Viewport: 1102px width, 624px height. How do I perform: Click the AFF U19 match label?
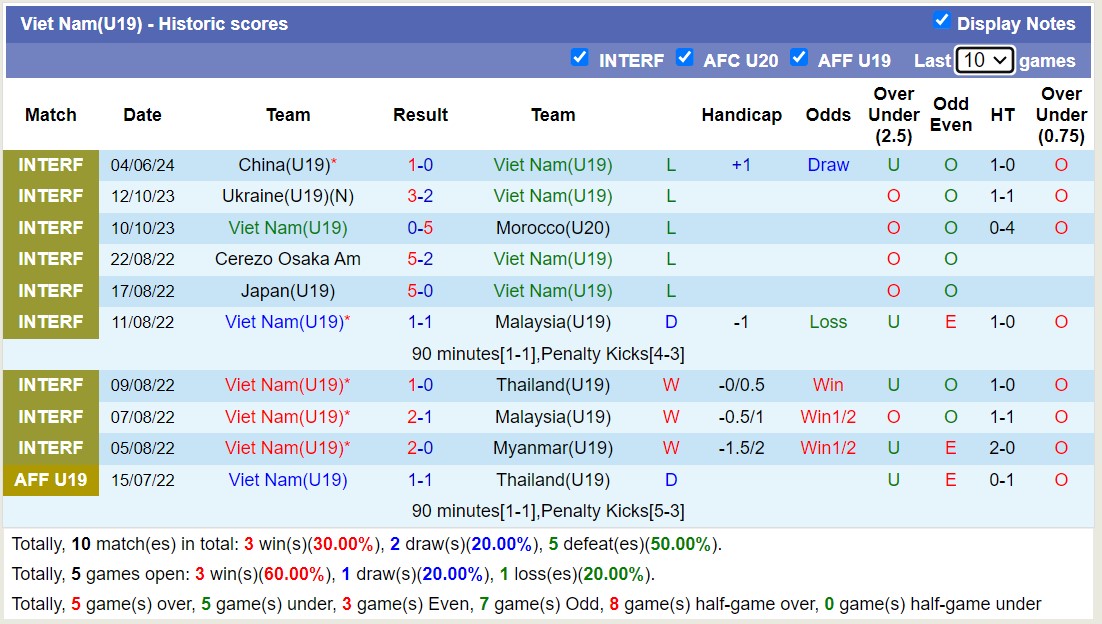point(51,480)
